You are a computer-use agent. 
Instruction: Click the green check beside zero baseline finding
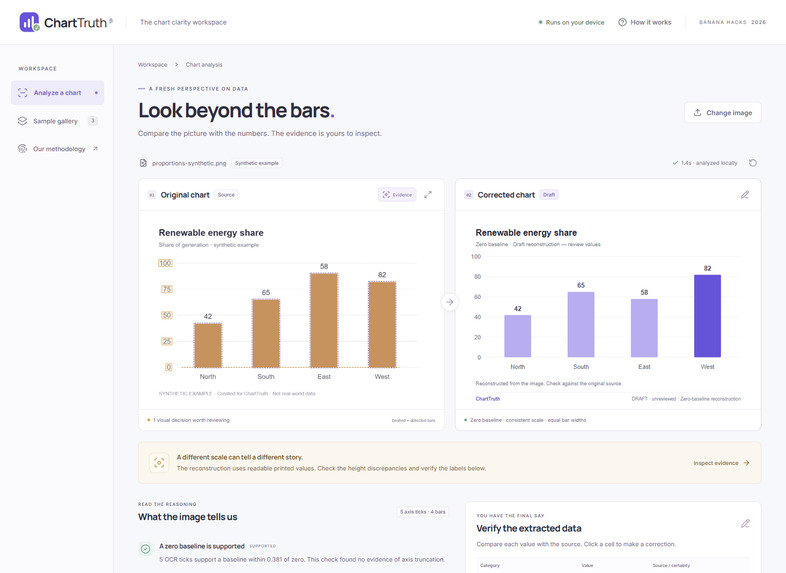point(145,549)
